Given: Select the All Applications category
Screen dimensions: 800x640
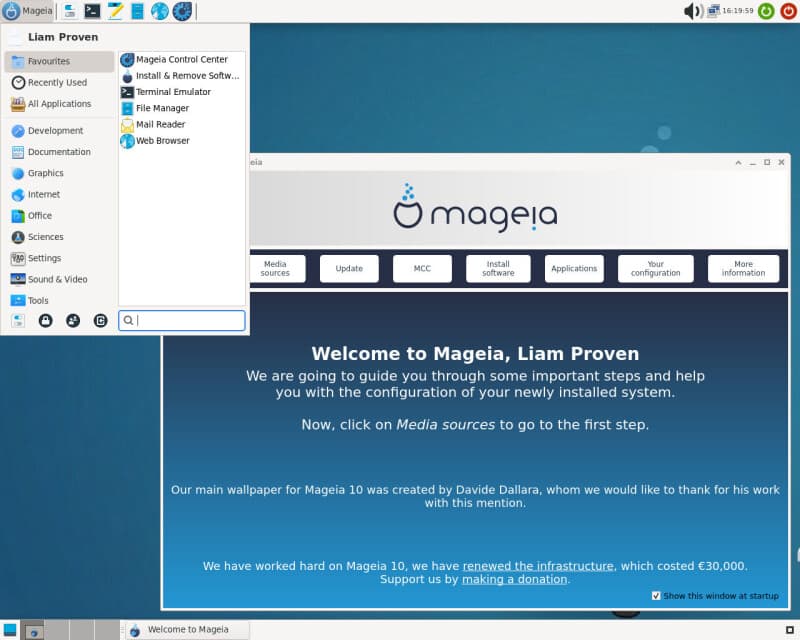Looking at the screenshot, I should 59,104.
